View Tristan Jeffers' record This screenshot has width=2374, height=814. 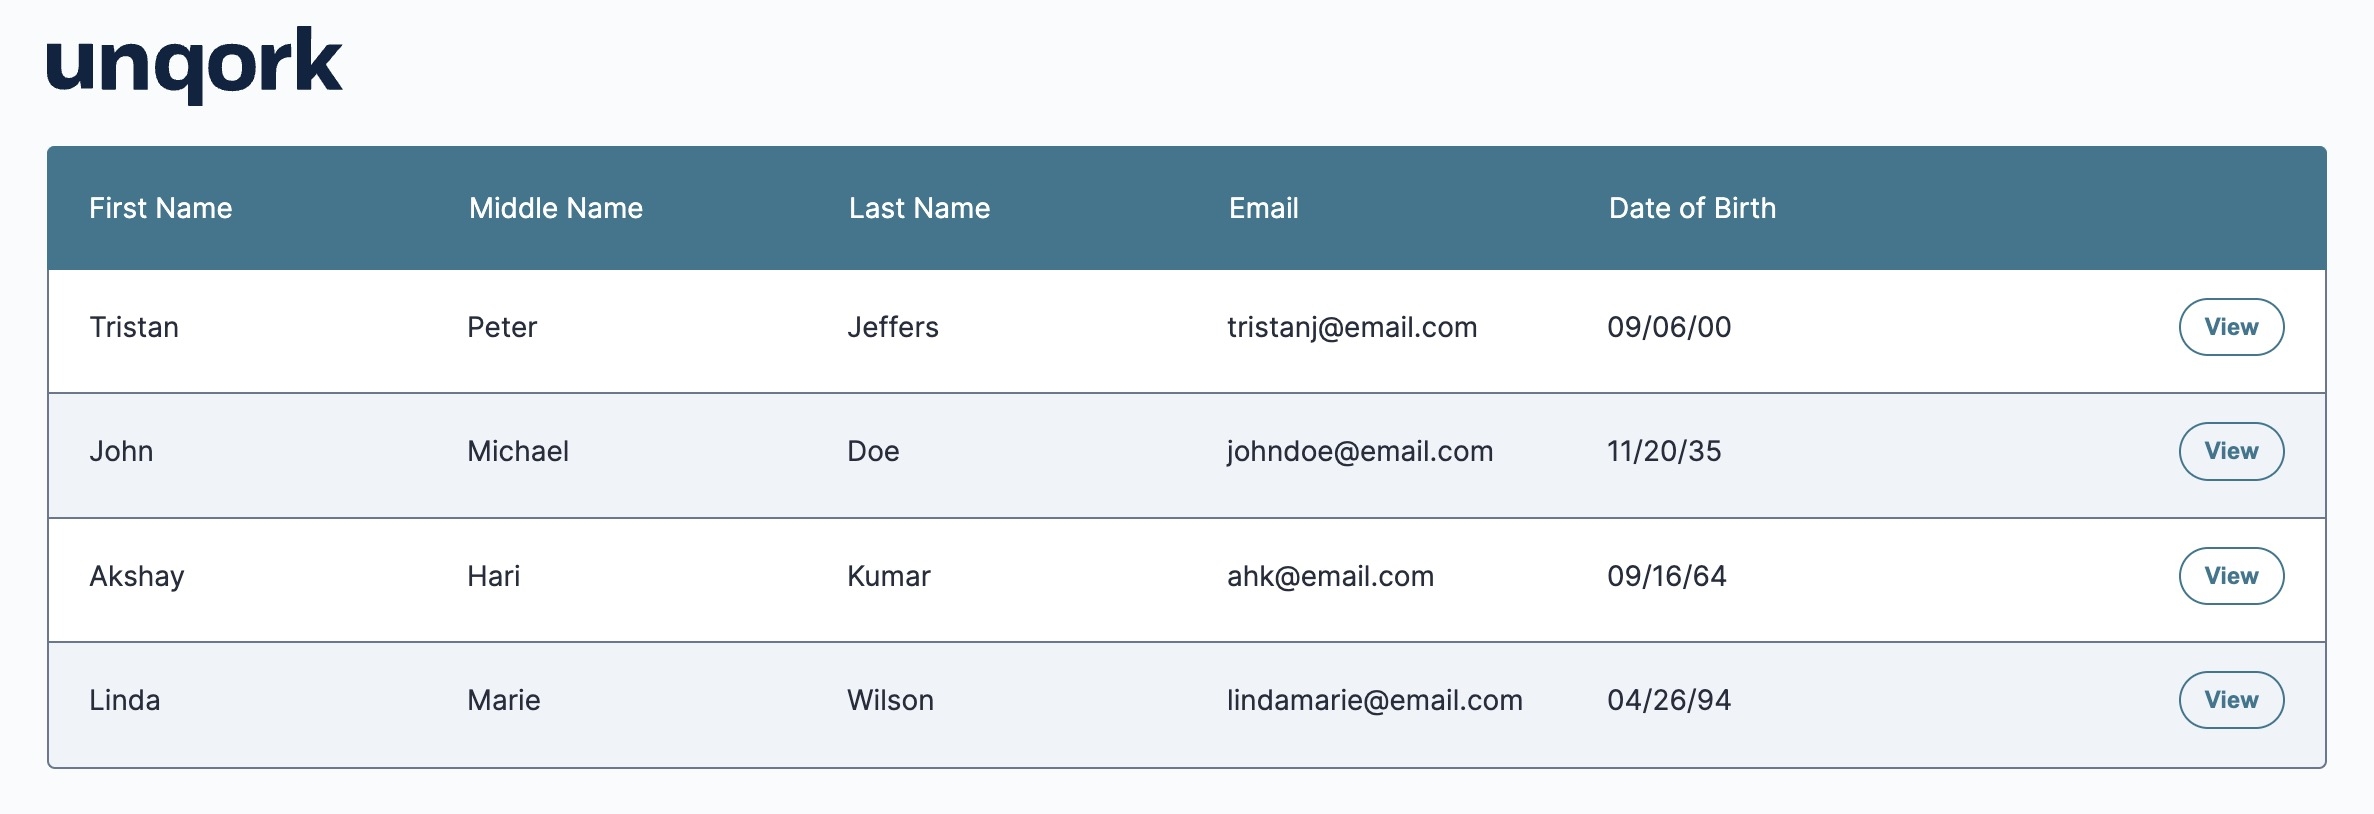pyautogui.click(x=2231, y=327)
